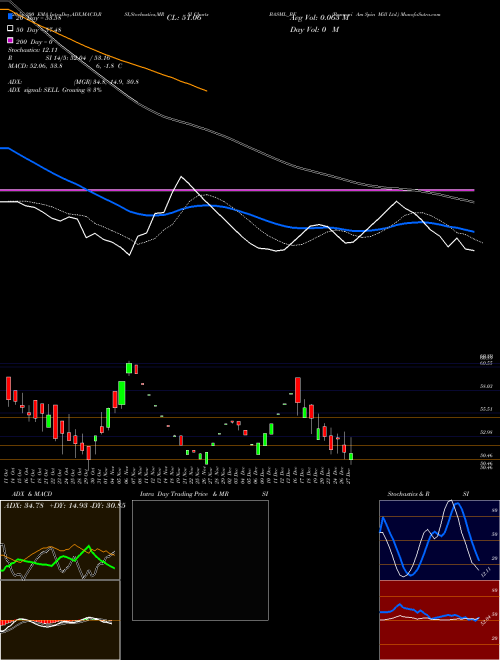Click the blue 20 Day legend swatch
The image size is (500, 660).
click(10, 17)
